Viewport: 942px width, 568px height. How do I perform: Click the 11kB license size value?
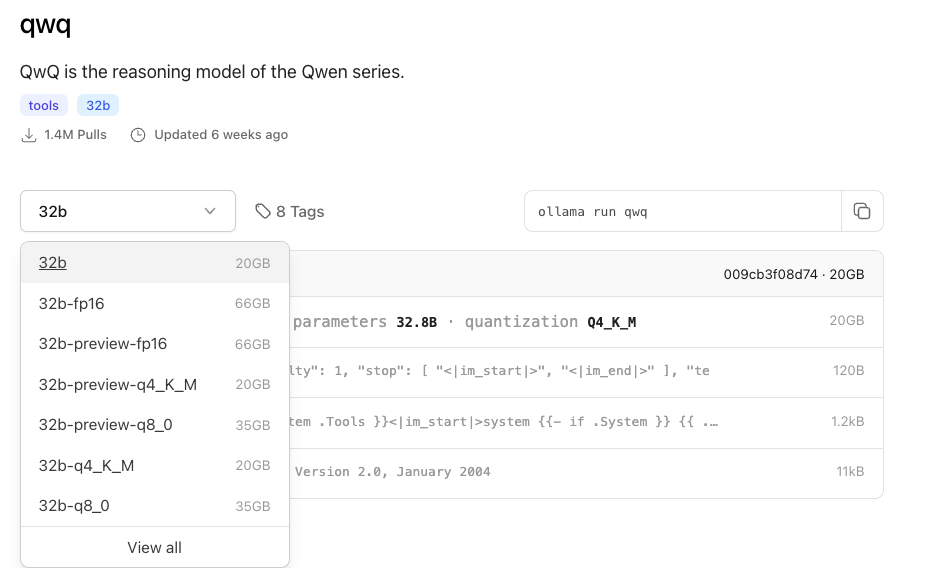(x=850, y=472)
